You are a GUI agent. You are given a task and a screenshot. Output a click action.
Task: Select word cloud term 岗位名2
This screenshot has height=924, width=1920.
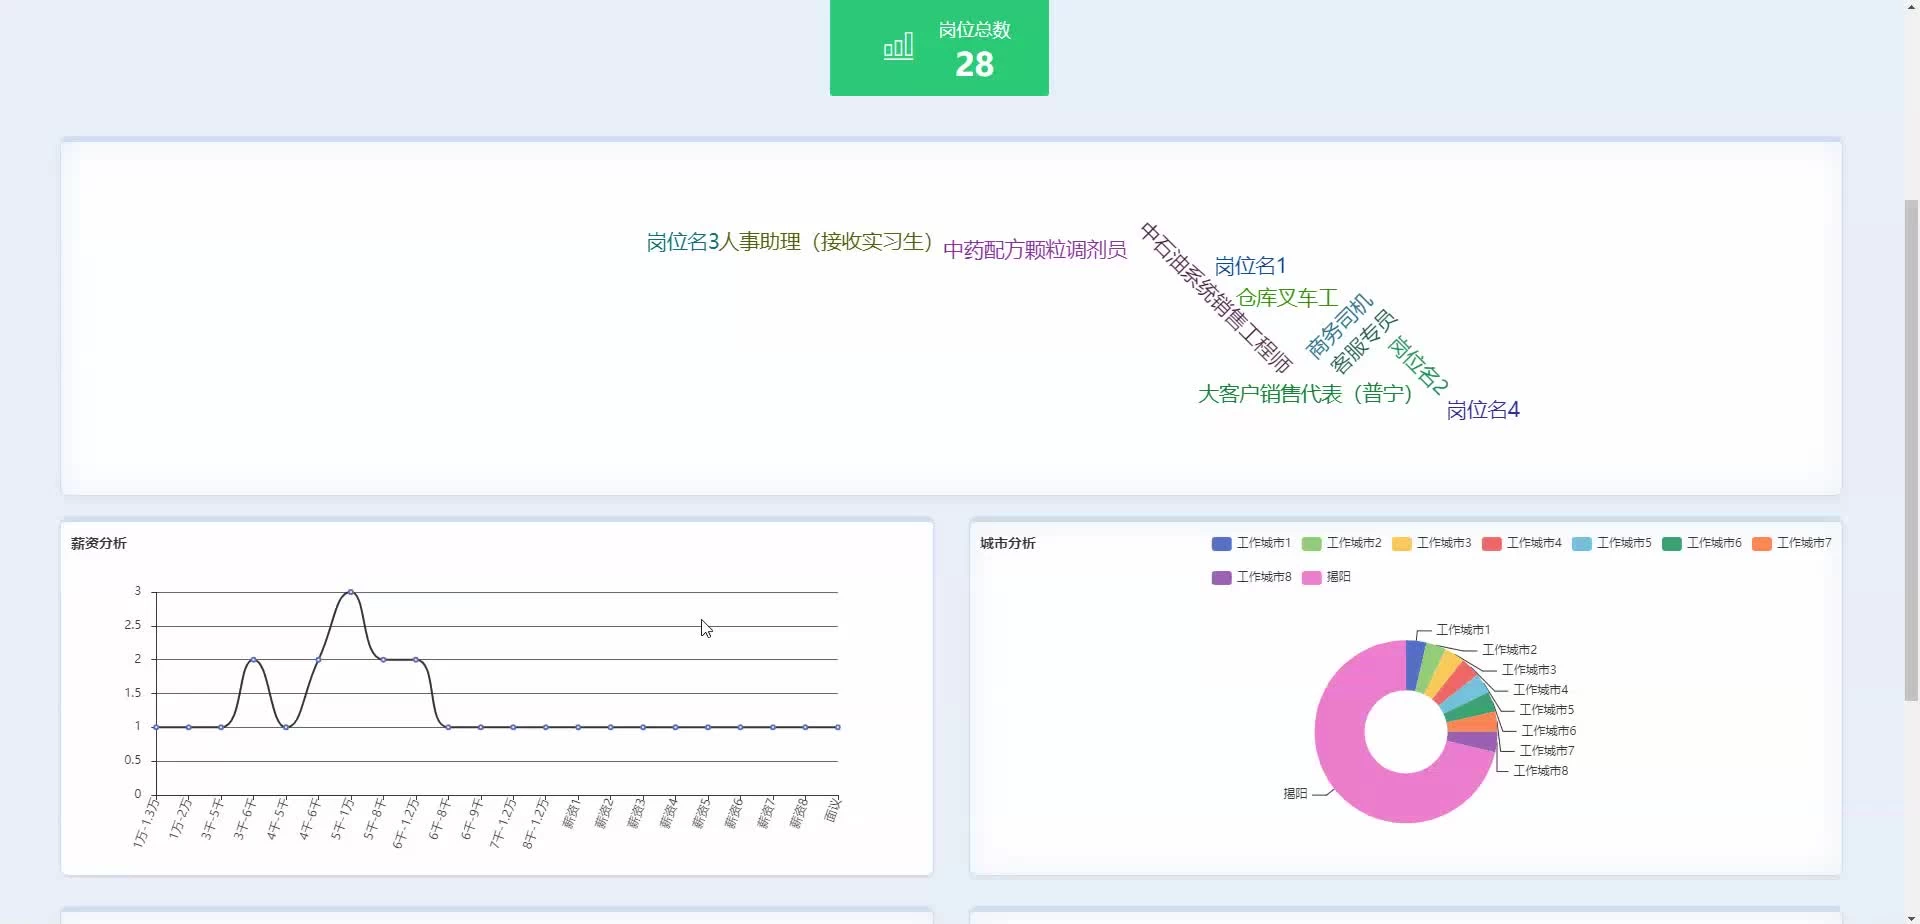1418,365
